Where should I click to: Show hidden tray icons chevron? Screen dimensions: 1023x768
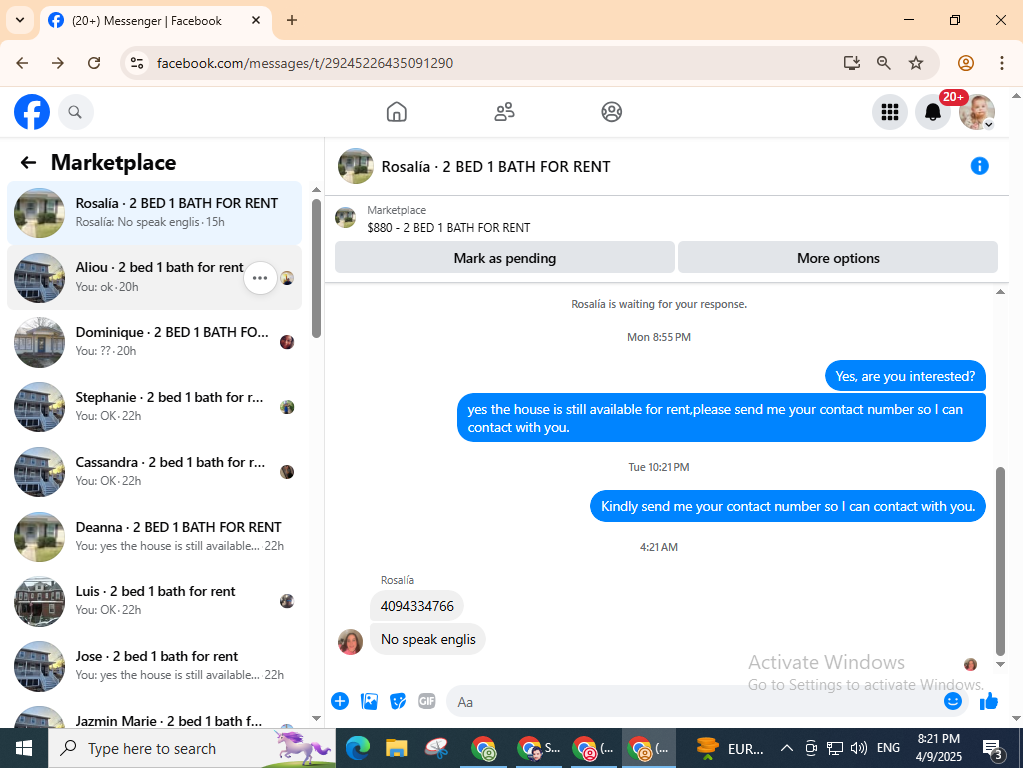[787, 748]
